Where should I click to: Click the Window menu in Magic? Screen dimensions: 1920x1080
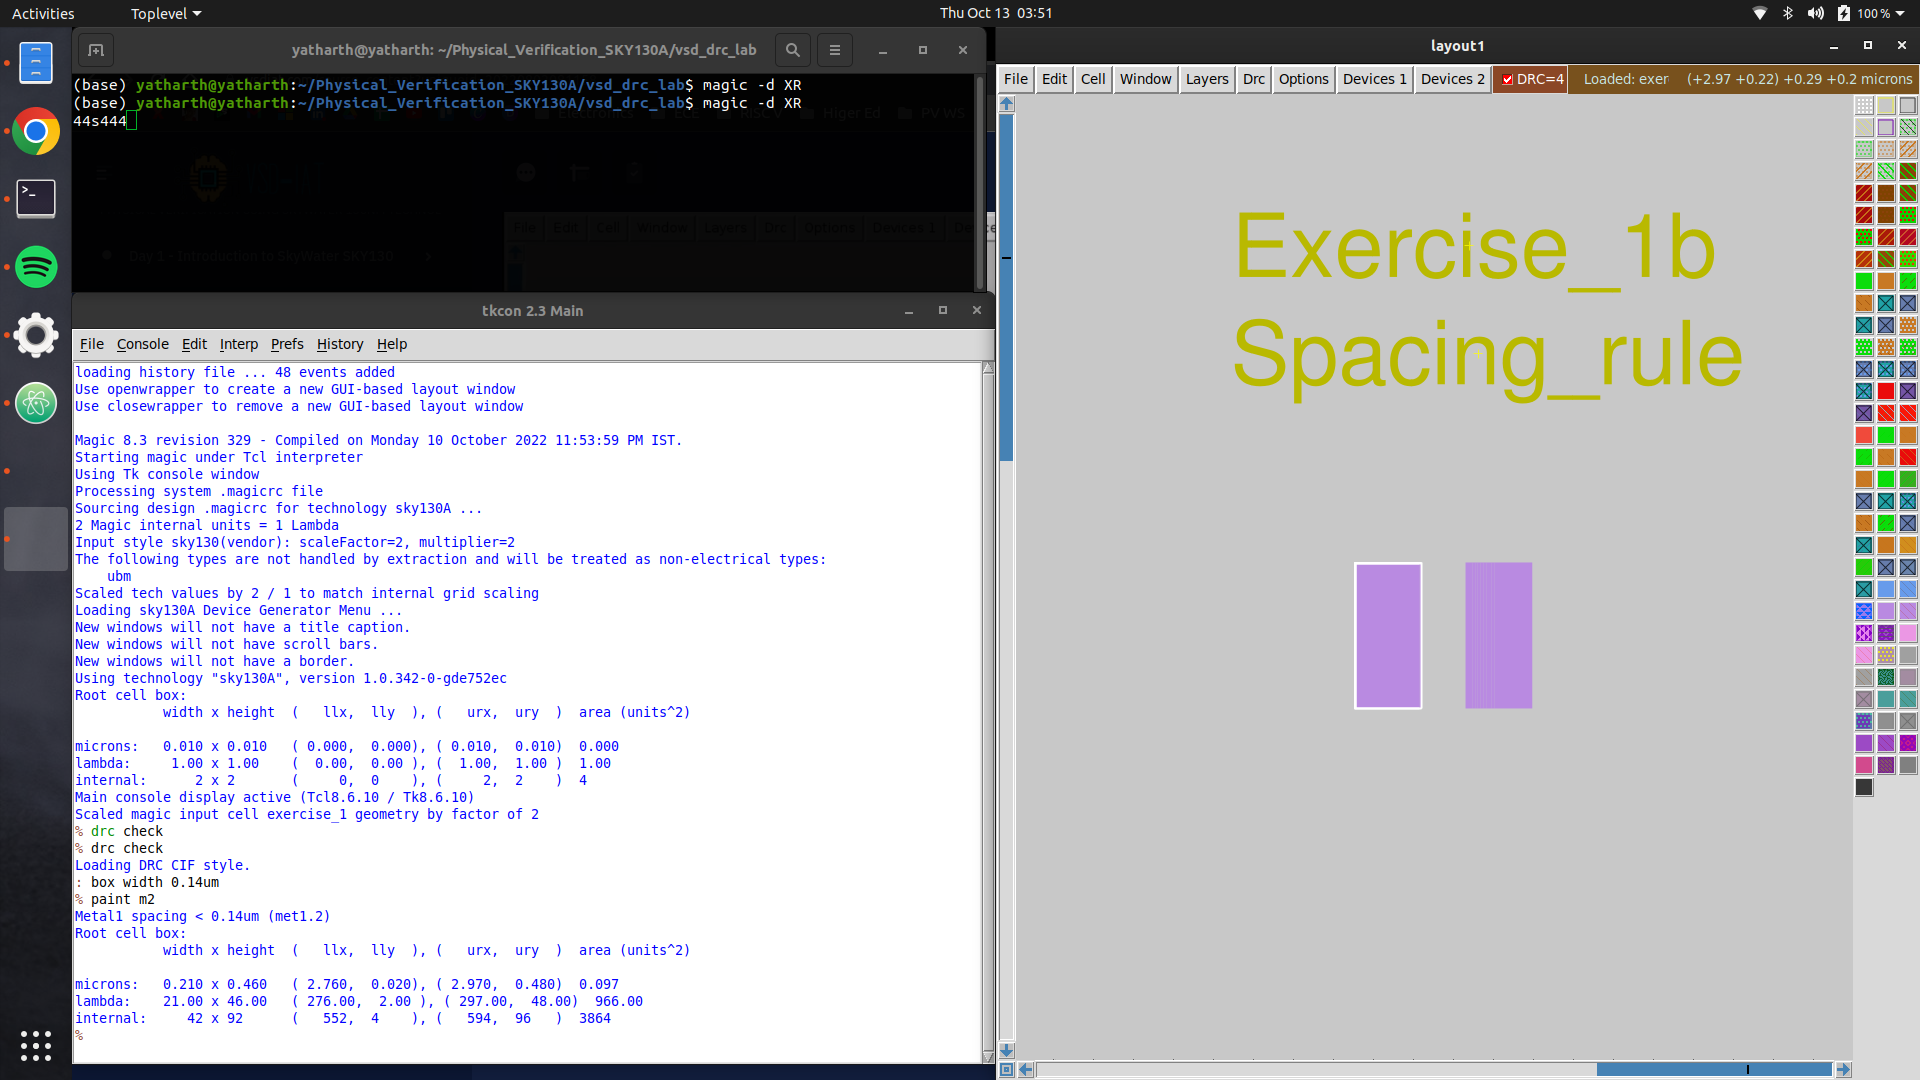pos(1145,79)
